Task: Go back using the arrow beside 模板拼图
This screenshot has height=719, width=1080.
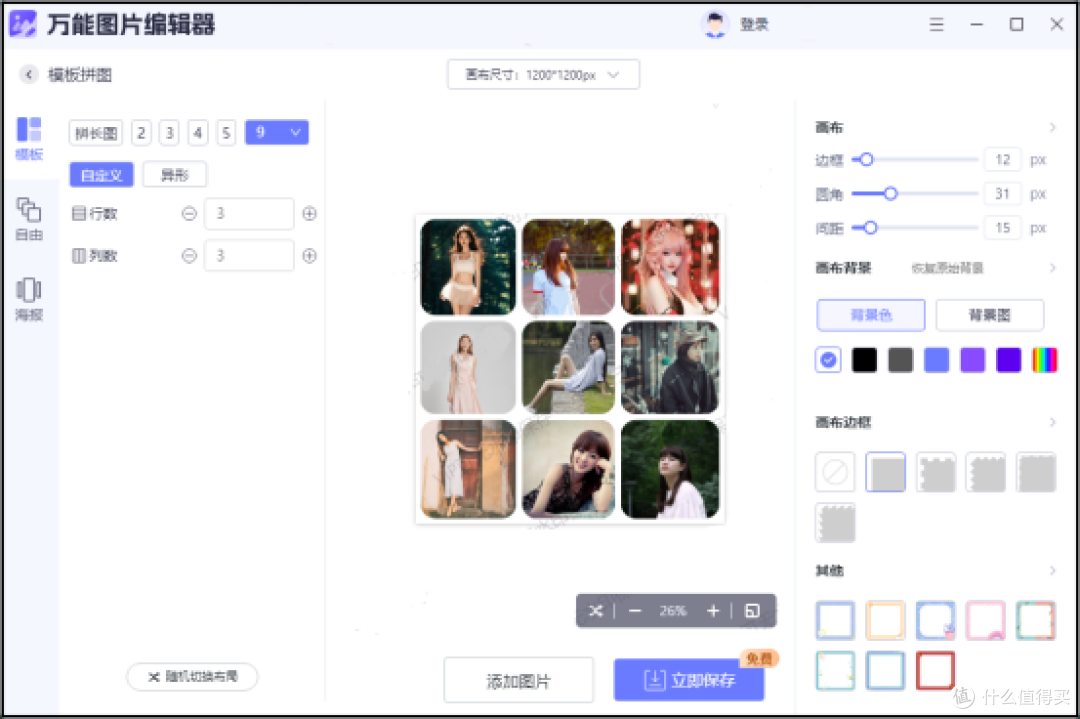Action: [28, 74]
